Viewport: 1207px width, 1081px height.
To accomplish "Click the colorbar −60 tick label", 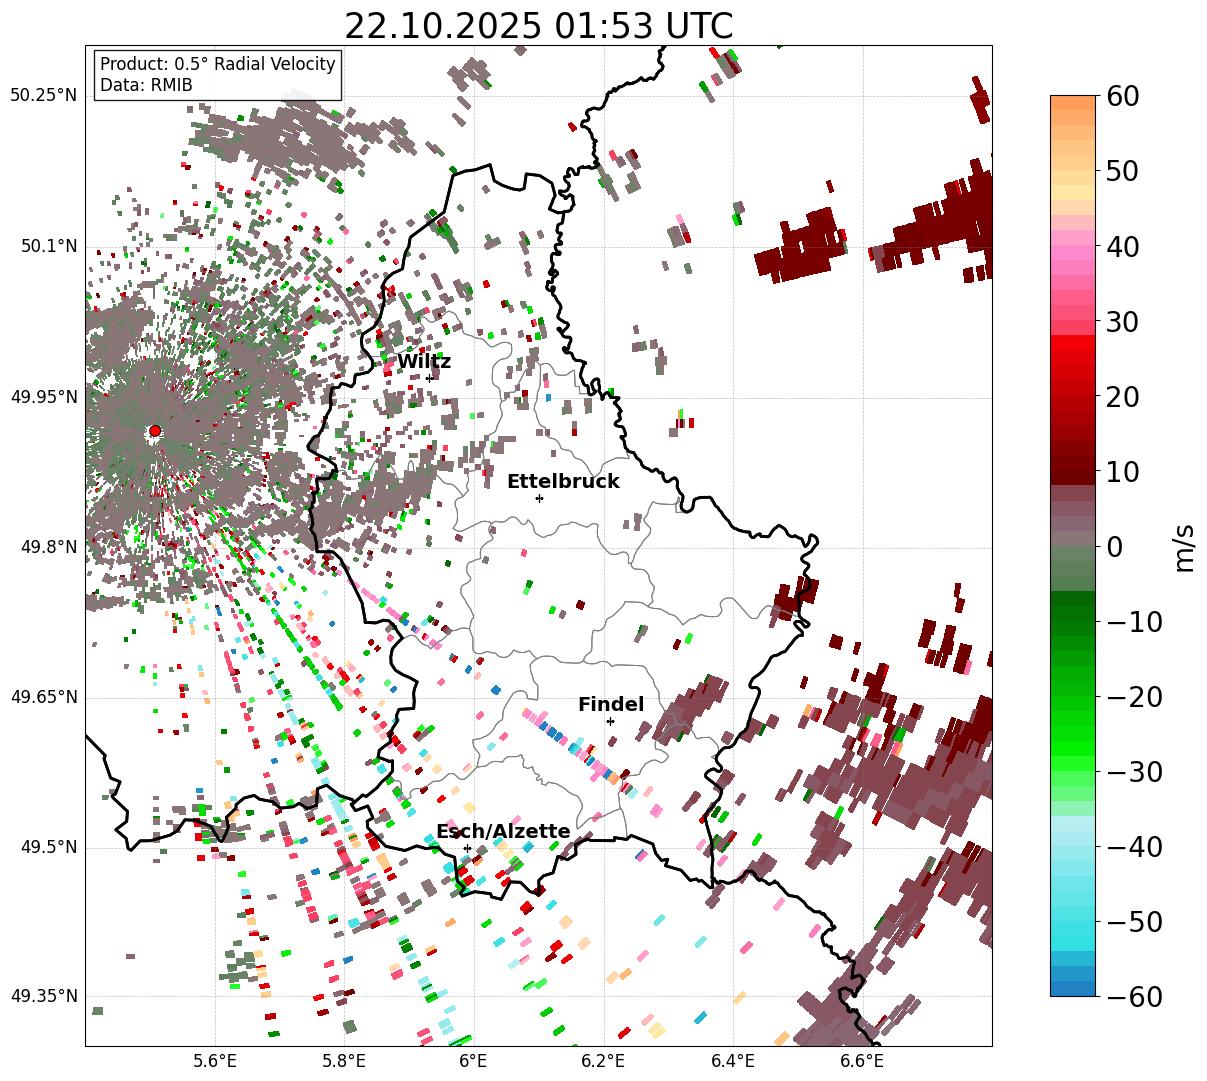I will [x=1134, y=996].
